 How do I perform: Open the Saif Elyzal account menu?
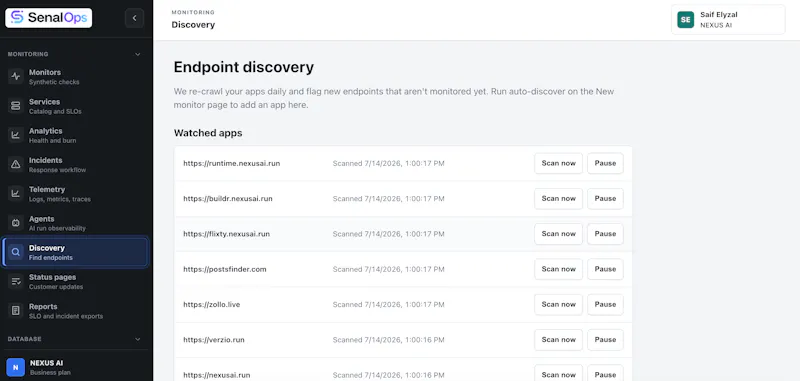728,20
